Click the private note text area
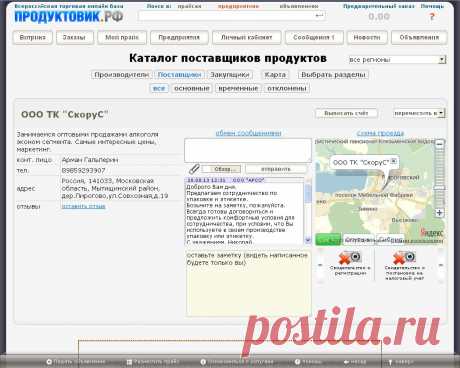Image resolution: width=460 pixels, height=368 pixels. tap(248, 283)
